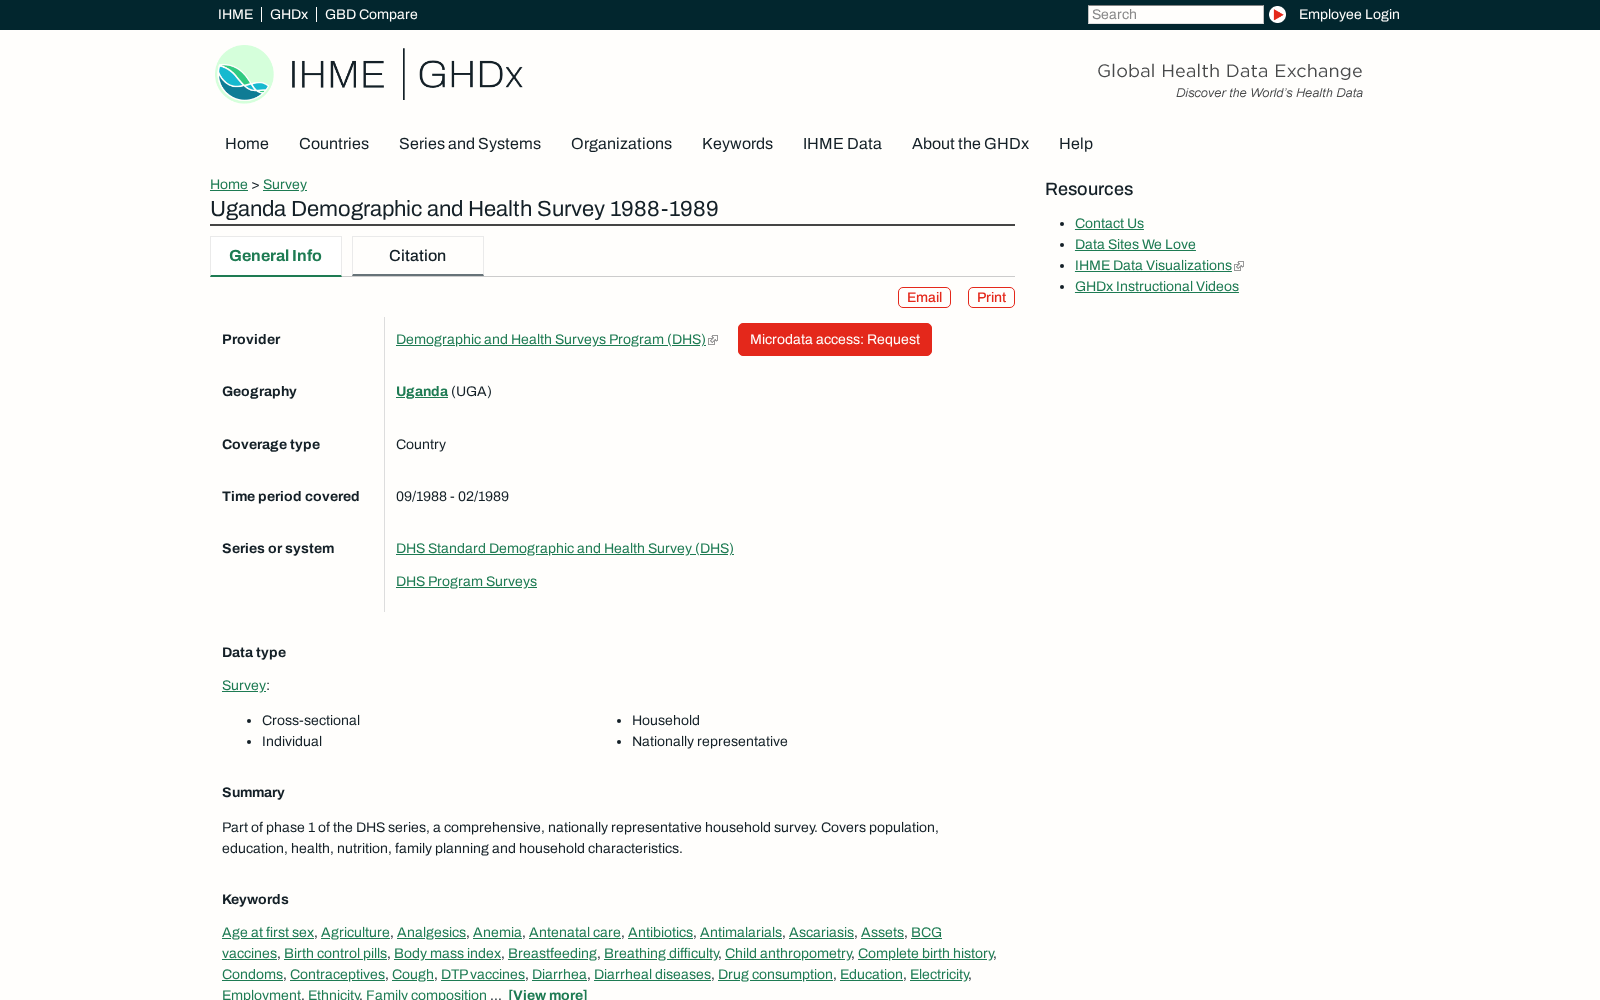Viewport: 1600px width, 1000px height.
Task: Click the Ascariasis keyword
Action: [821, 932]
